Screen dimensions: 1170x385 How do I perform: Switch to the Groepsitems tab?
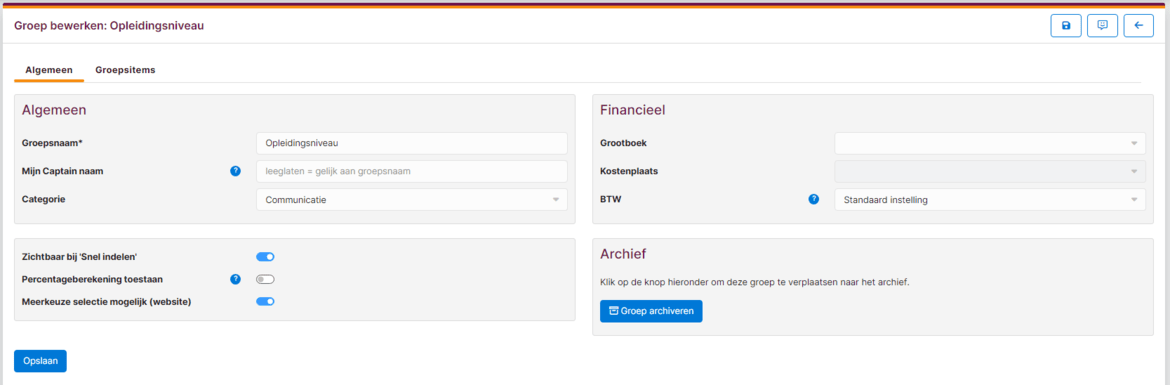[125, 69]
